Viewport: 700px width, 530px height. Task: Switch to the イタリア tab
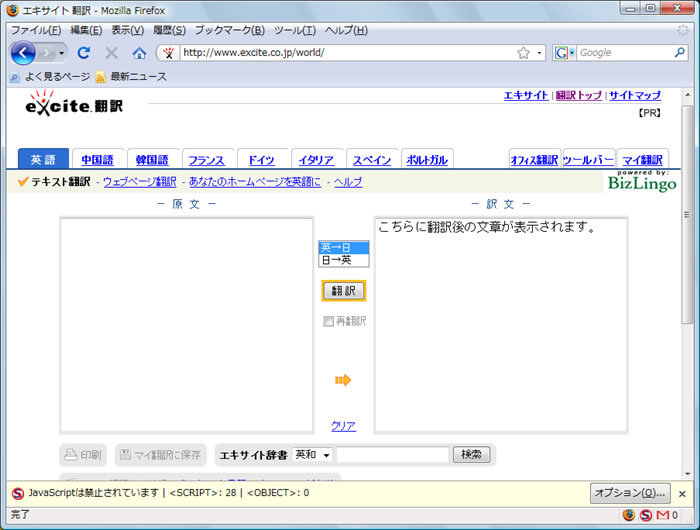[x=316, y=160]
